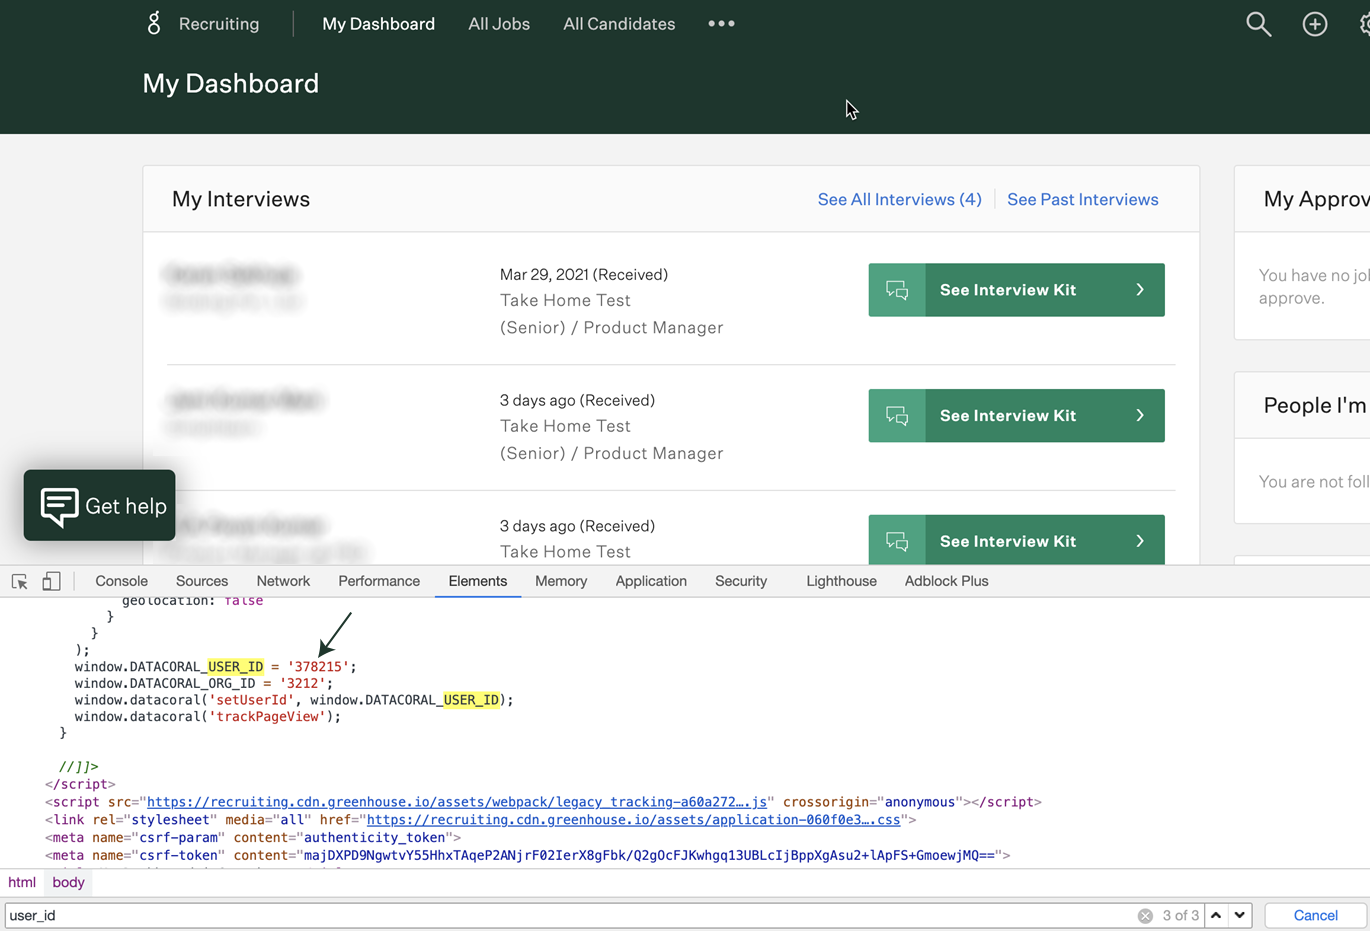Viewport: 1370px width, 931px height.
Task: Switch to the Security tab
Action: [741, 581]
